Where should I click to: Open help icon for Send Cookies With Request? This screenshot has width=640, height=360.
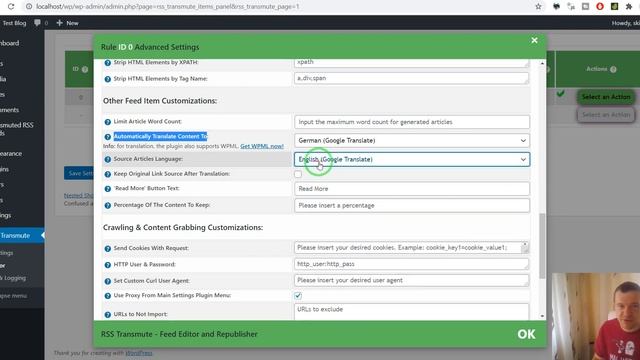[108, 248]
